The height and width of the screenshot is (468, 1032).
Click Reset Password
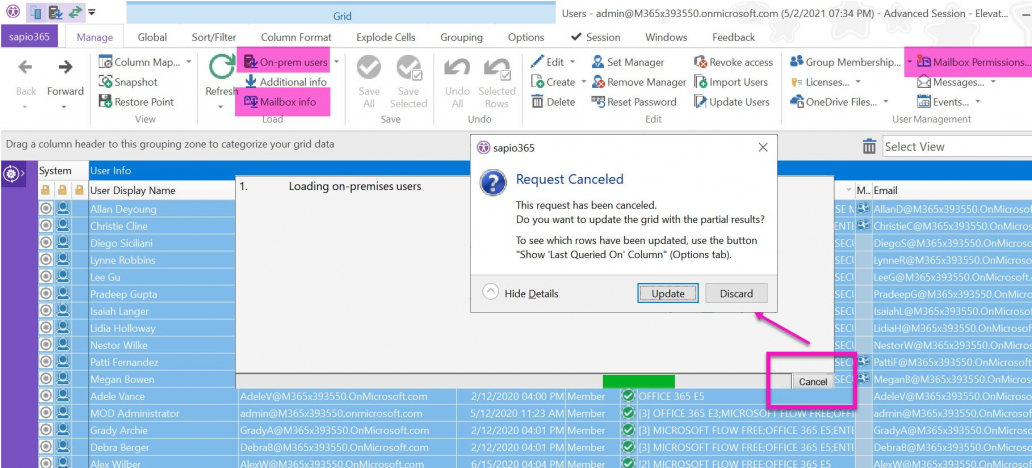point(634,102)
